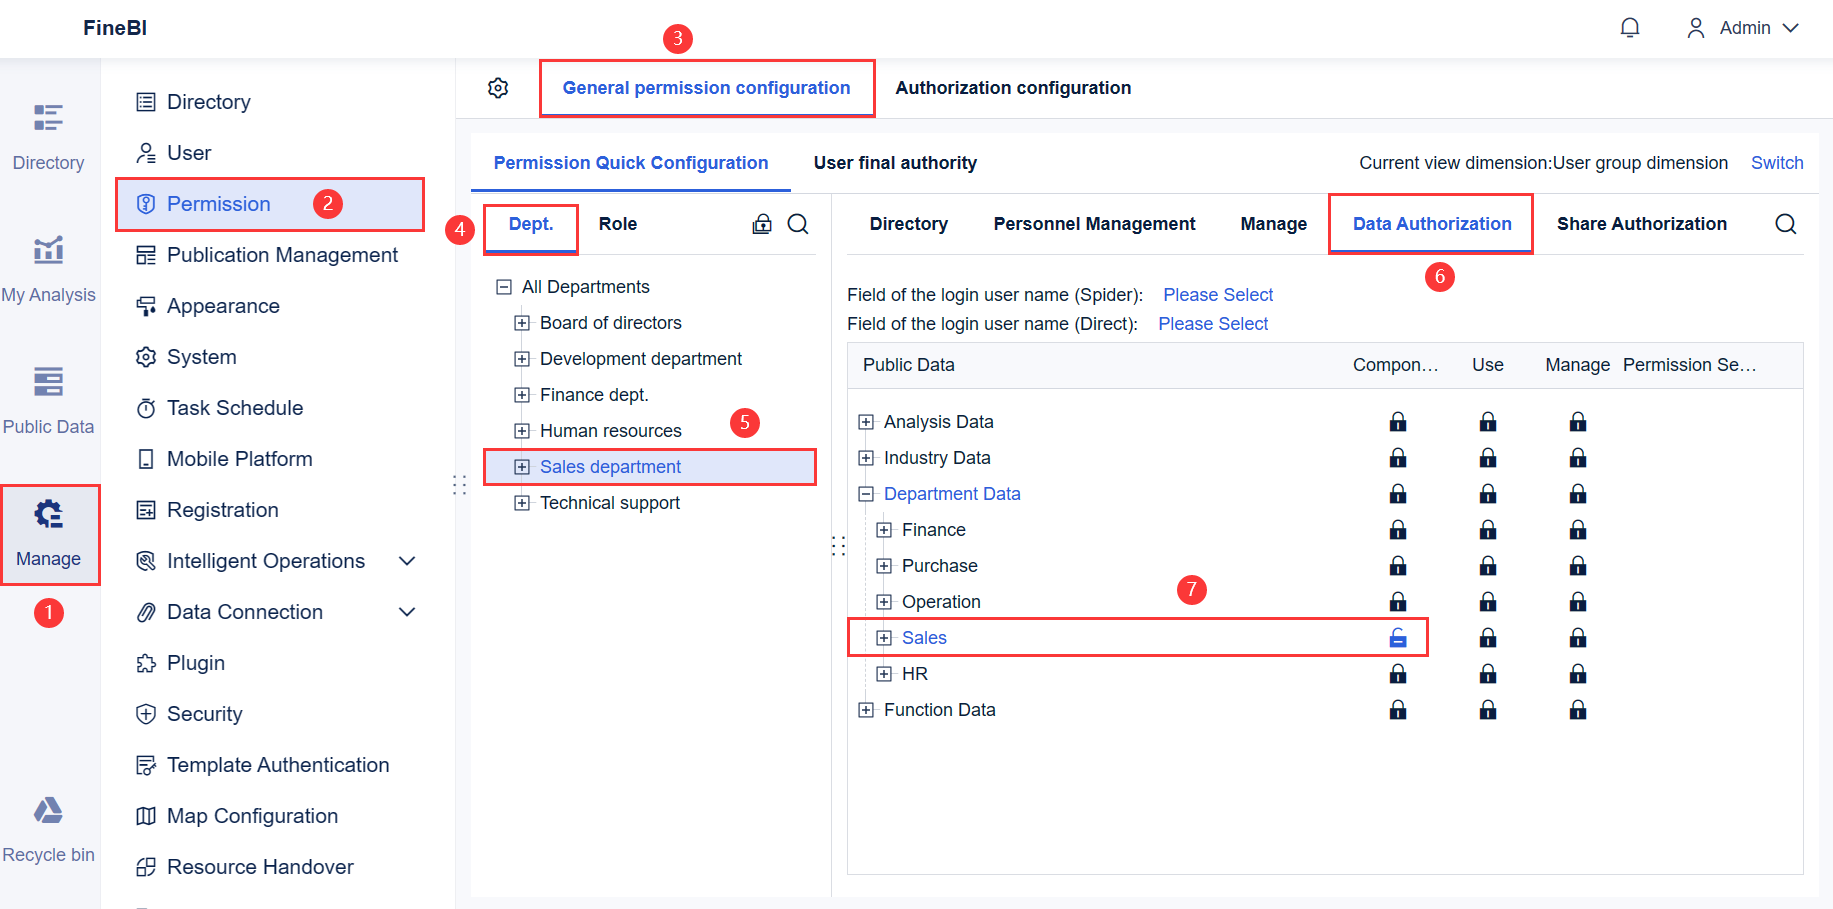Lock the unlocked Sales component permission
The height and width of the screenshot is (909, 1833).
click(1397, 637)
